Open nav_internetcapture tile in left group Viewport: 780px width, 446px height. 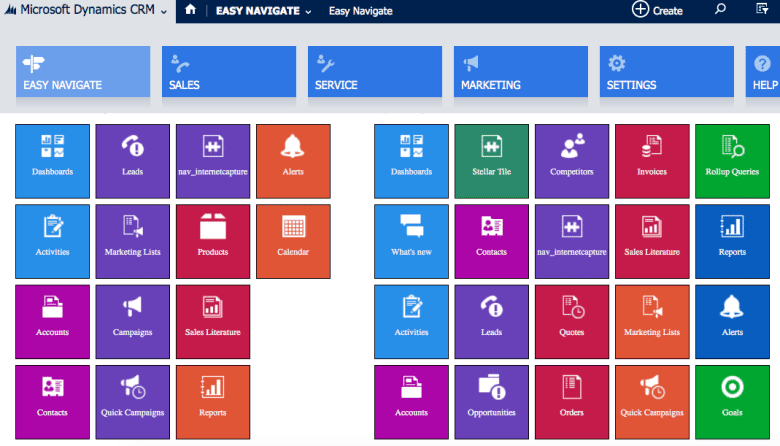213,161
